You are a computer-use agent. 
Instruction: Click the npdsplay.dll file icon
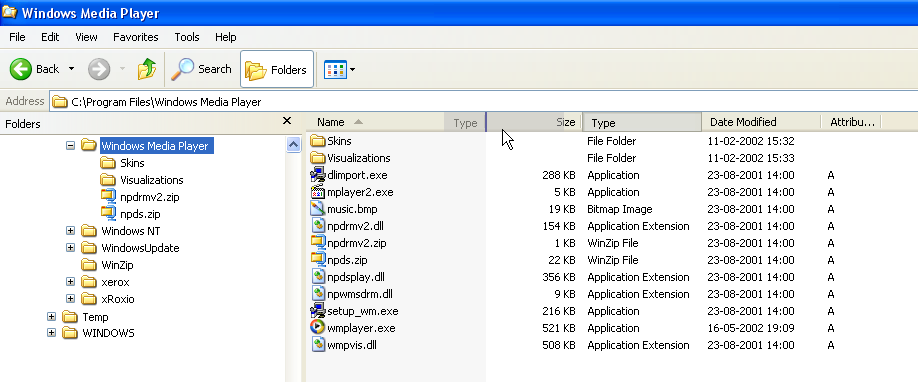pos(317,277)
